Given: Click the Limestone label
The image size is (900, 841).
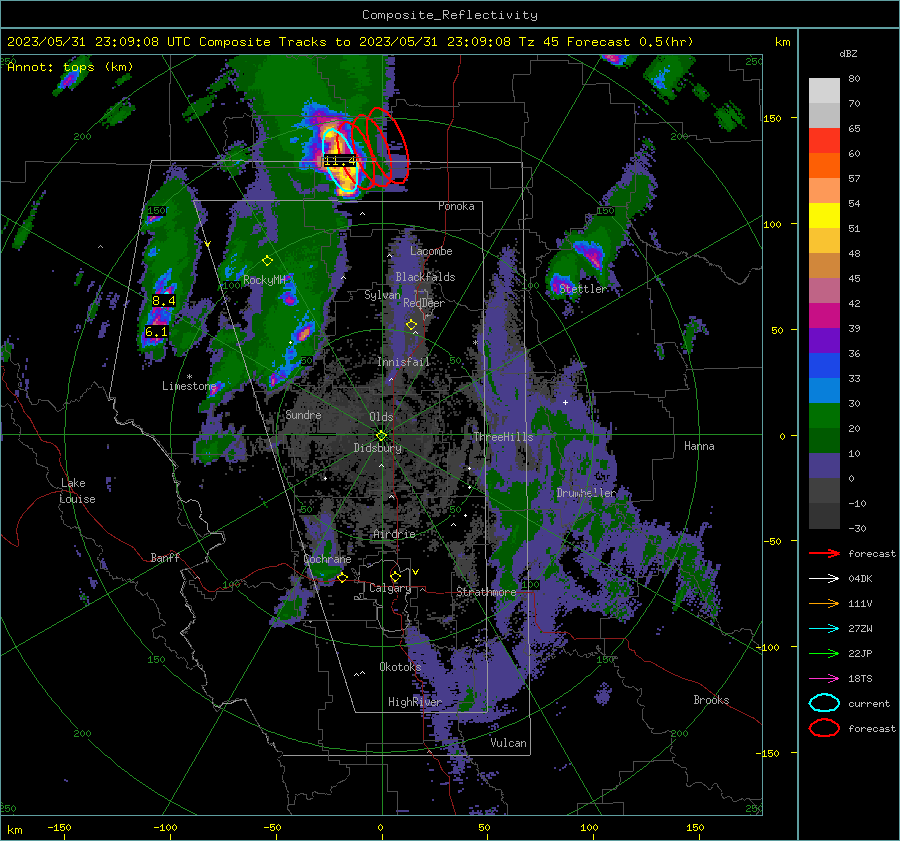Looking at the screenshot, I should coord(189,386).
